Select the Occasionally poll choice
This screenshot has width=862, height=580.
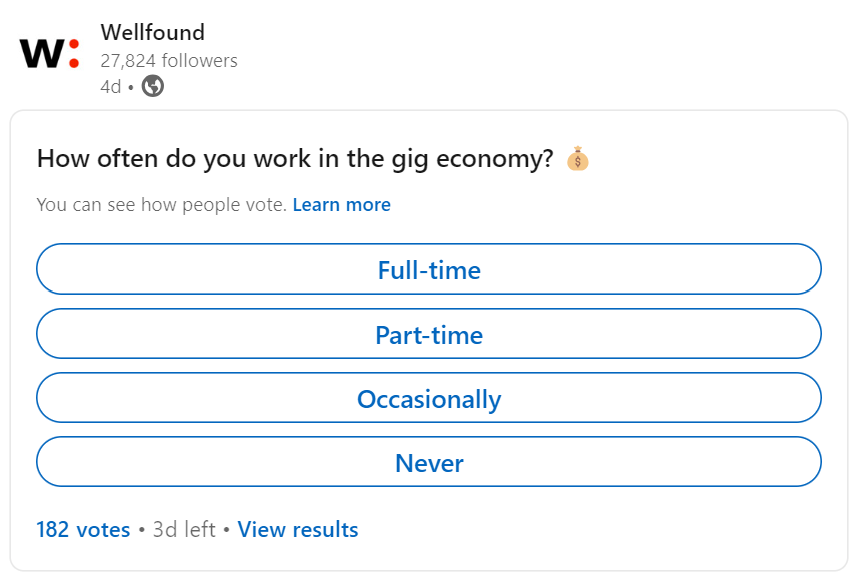coord(428,398)
